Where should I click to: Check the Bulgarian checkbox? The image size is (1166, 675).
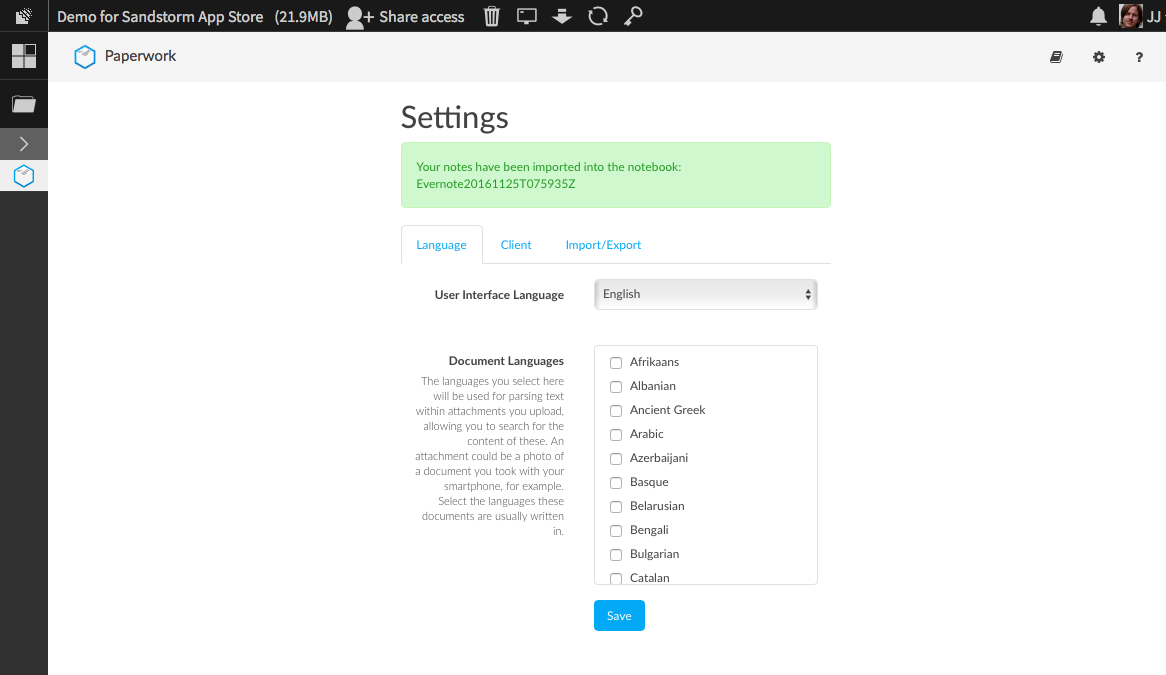coord(616,555)
